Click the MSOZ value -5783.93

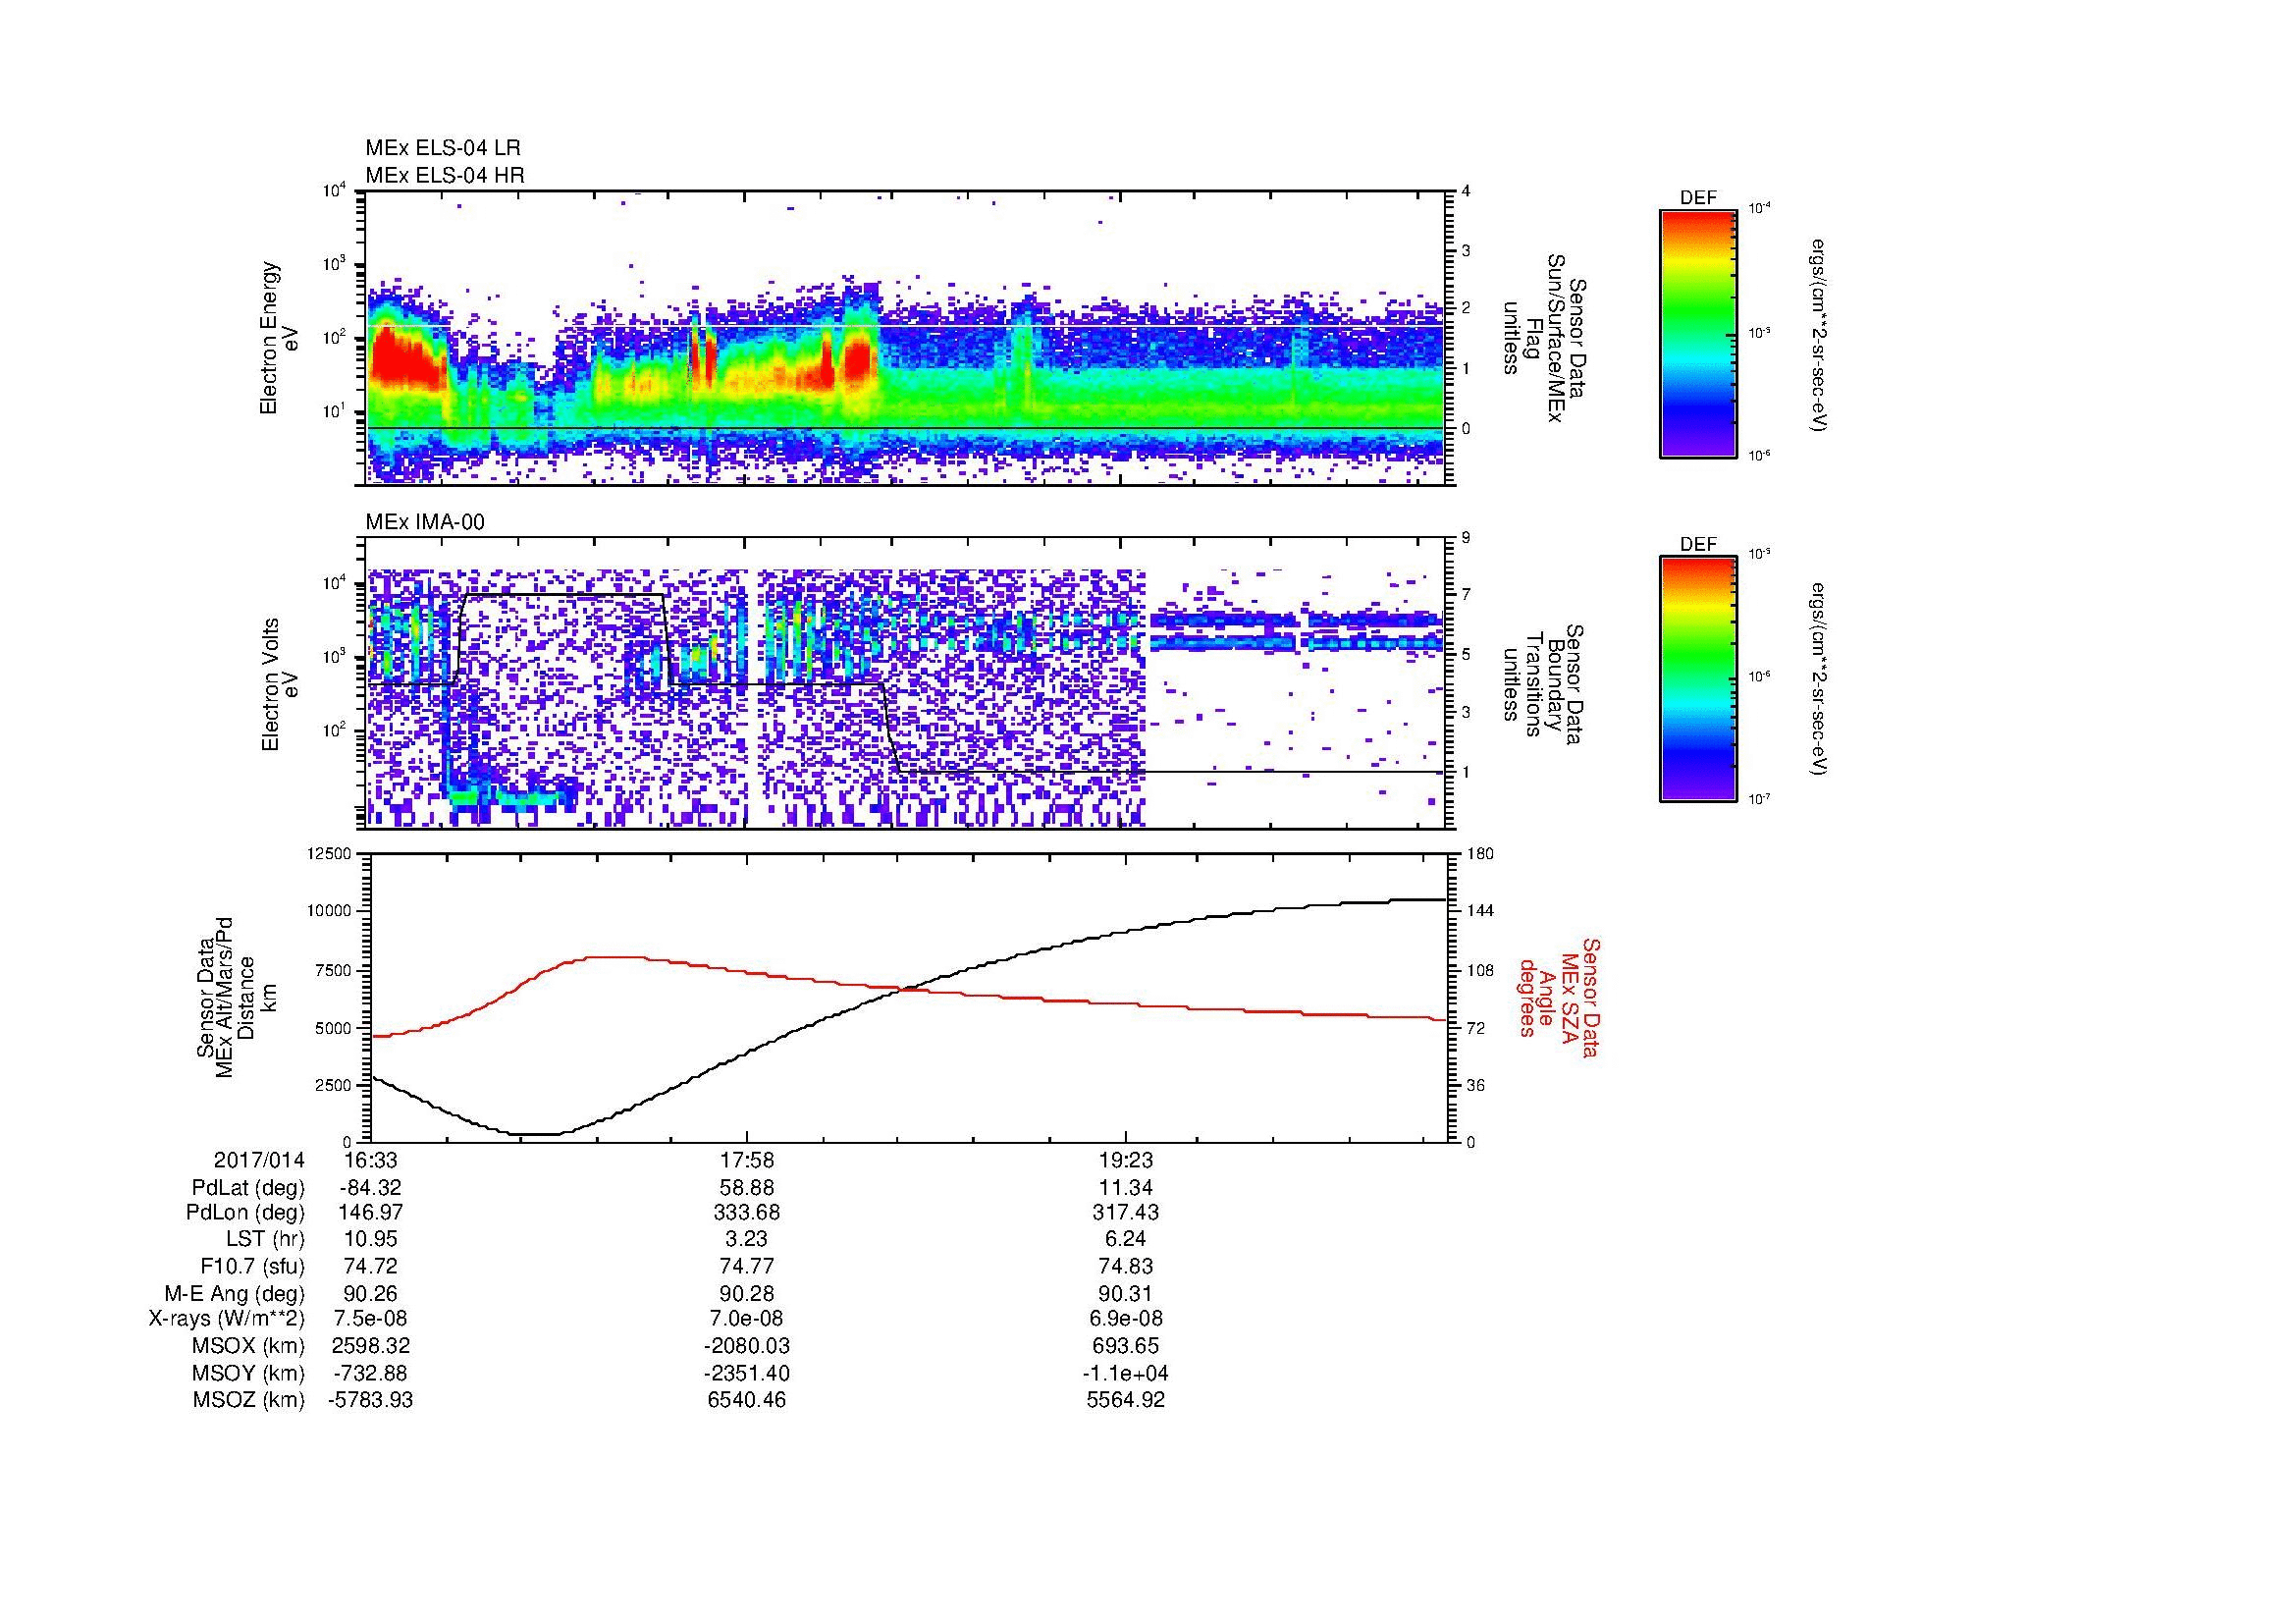(x=370, y=1400)
